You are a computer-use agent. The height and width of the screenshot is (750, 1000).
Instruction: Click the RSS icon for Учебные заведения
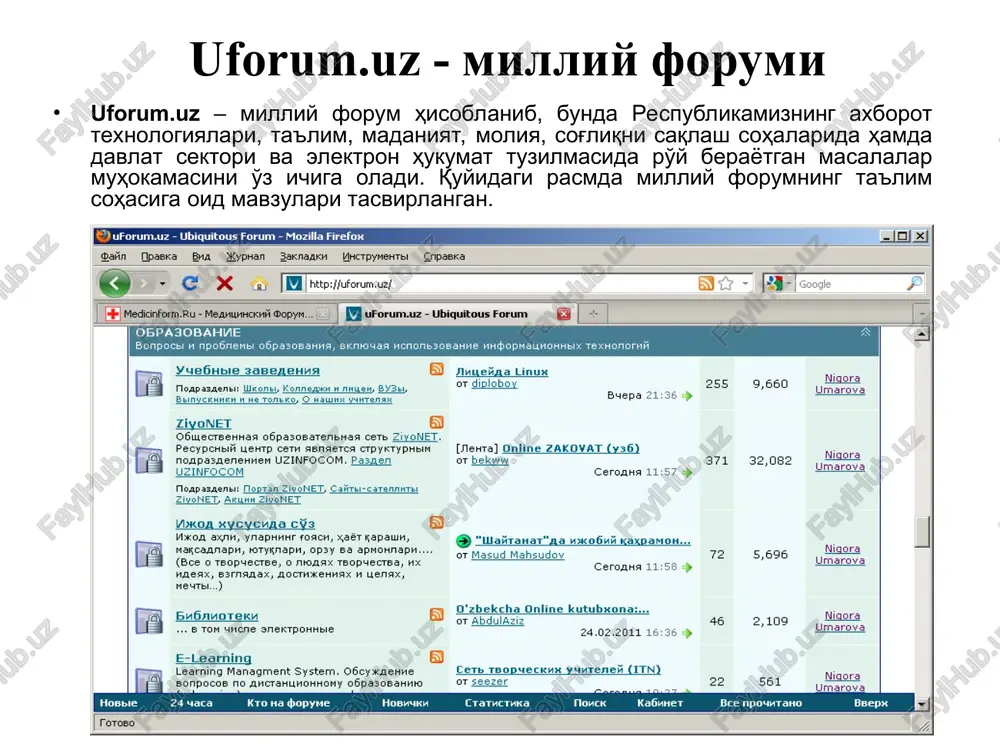437,369
